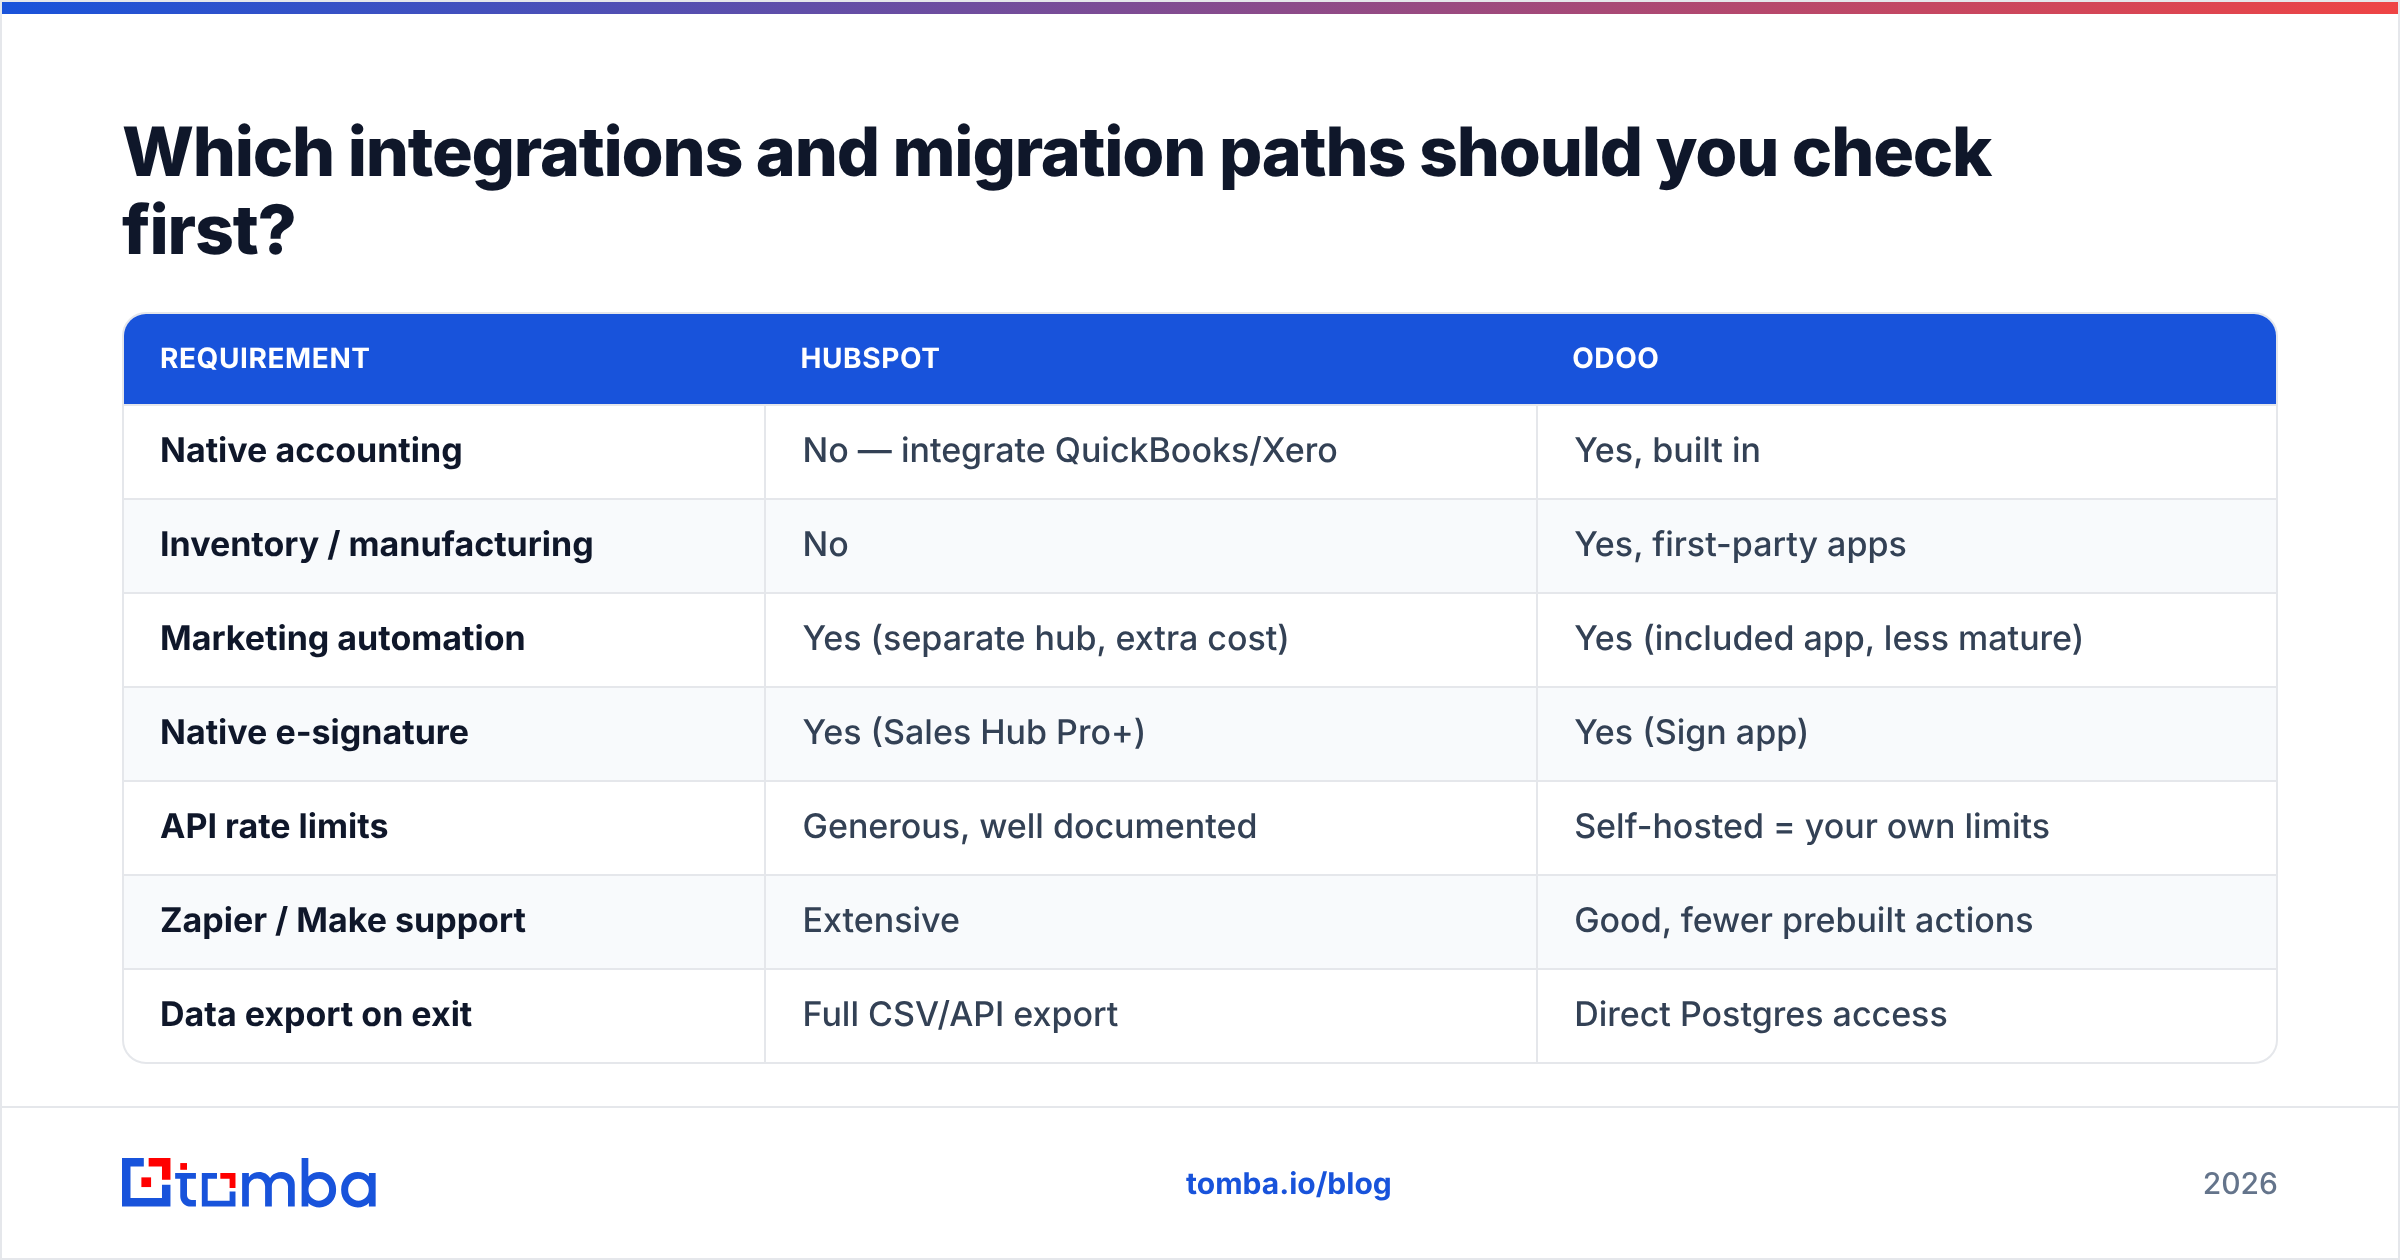Select the HUBSPOT column header
This screenshot has width=2400, height=1260.
[869, 359]
